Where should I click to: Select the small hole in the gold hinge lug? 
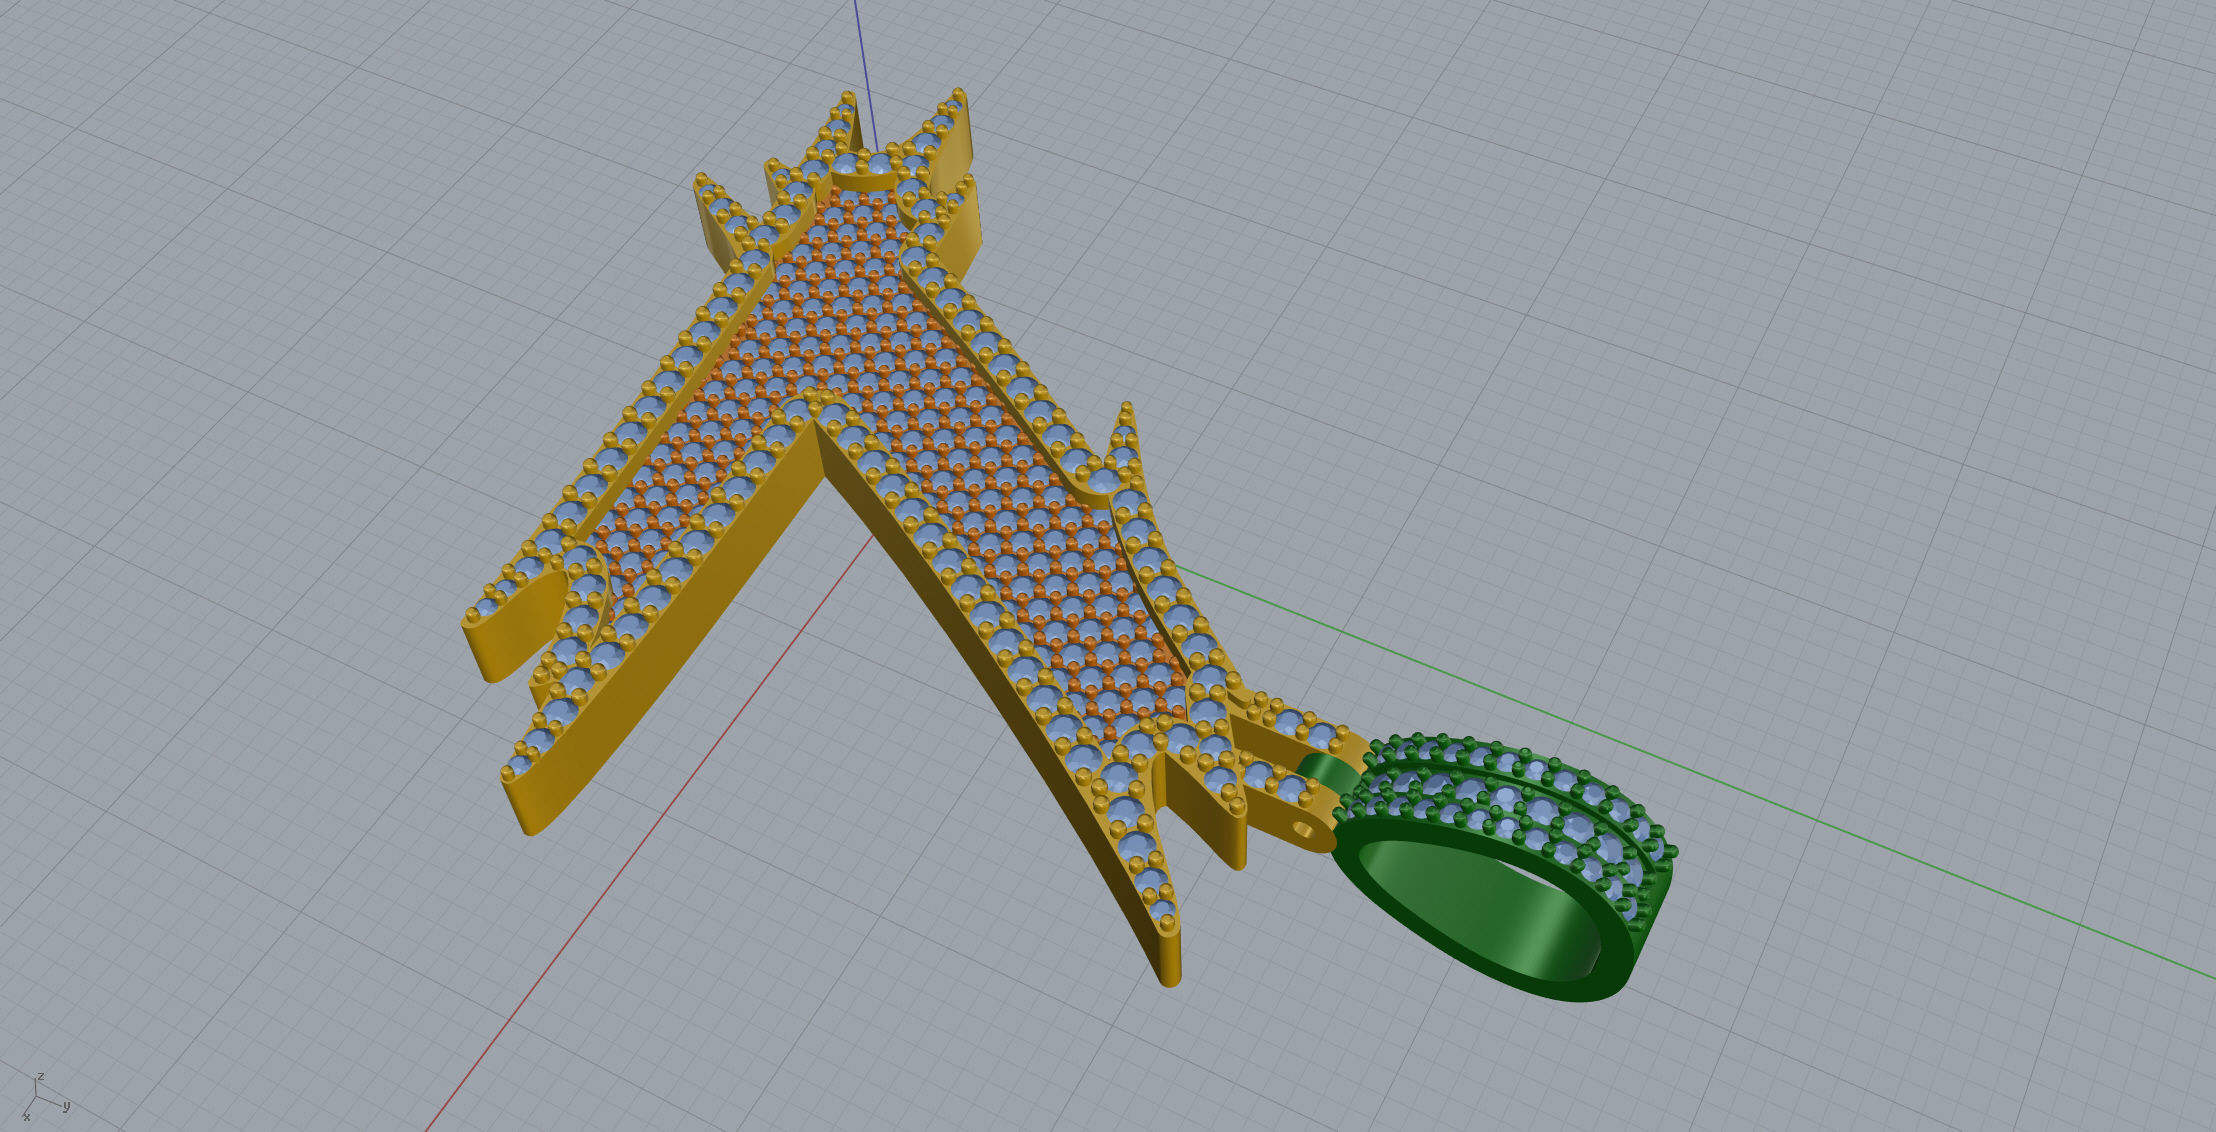click(1303, 829)
